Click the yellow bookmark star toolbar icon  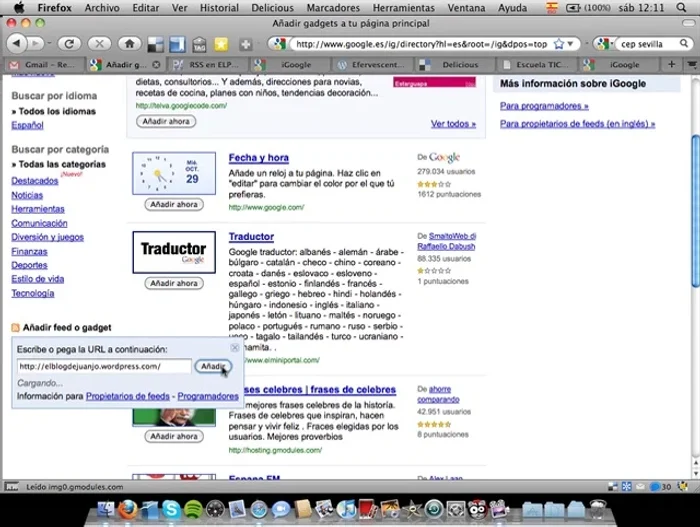[220, 44]
